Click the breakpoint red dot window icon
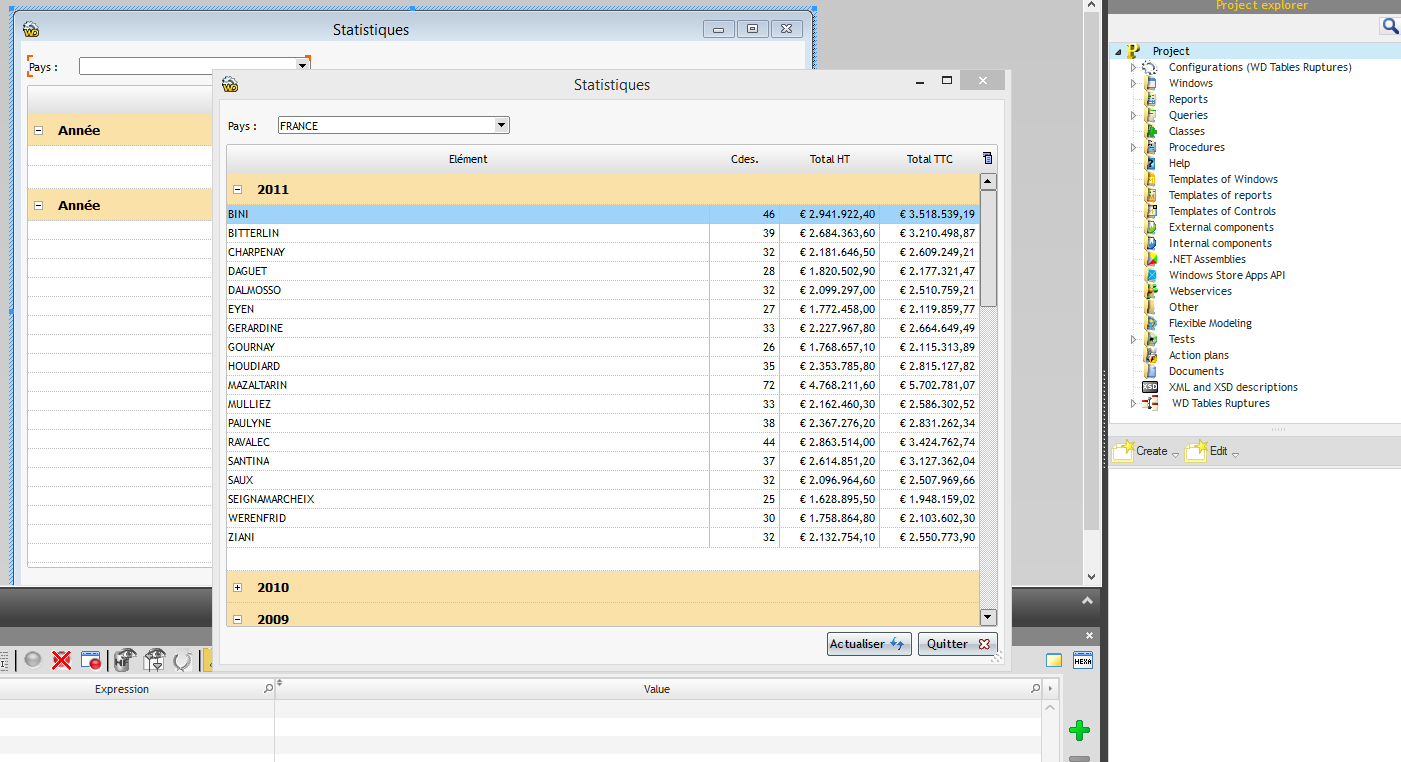Screen dimensions: 1401x762 click(x=91, y=660)
